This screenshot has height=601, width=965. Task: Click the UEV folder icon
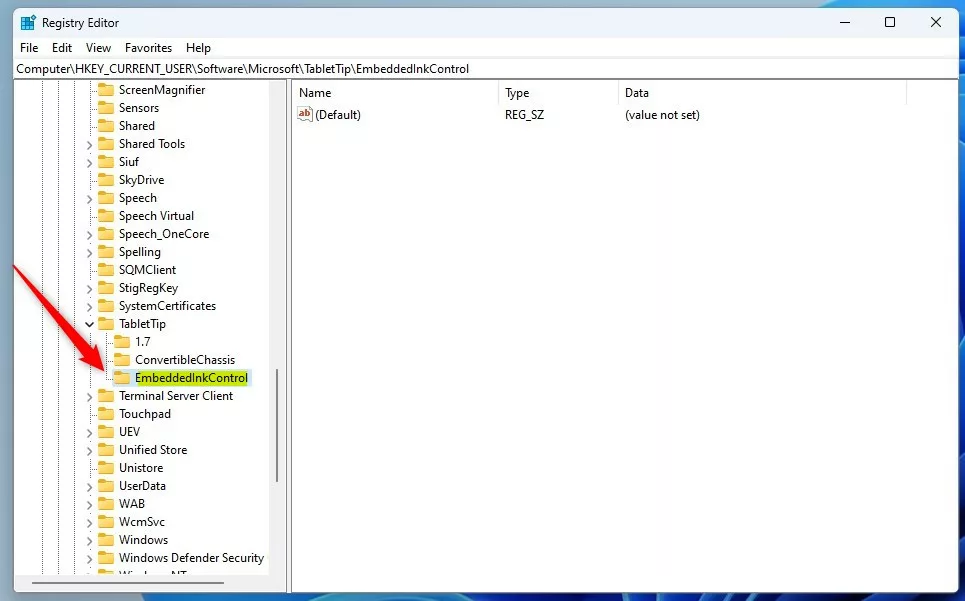click(x=106, y=432)
